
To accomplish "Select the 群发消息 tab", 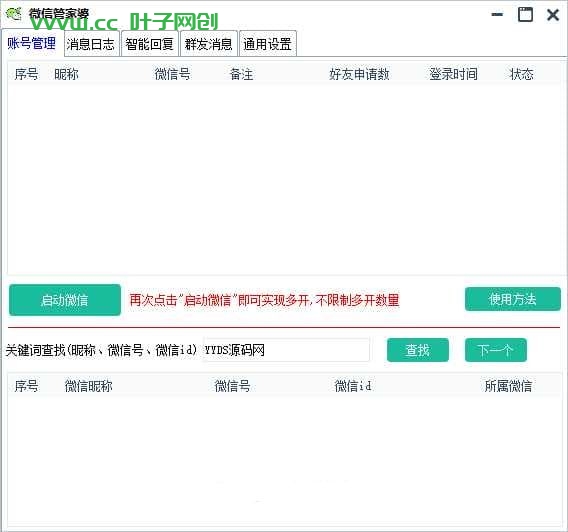I will [x=209, y=44].
